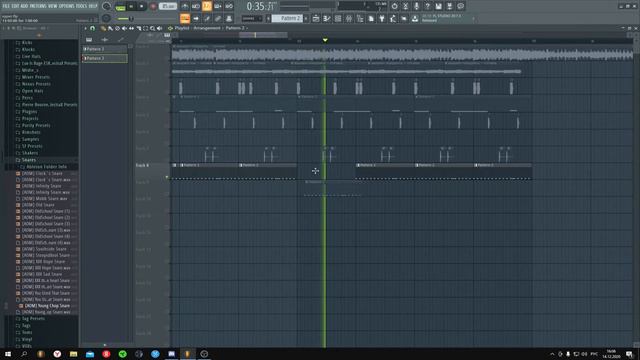Click the master pitch knob

pos(106,18)
